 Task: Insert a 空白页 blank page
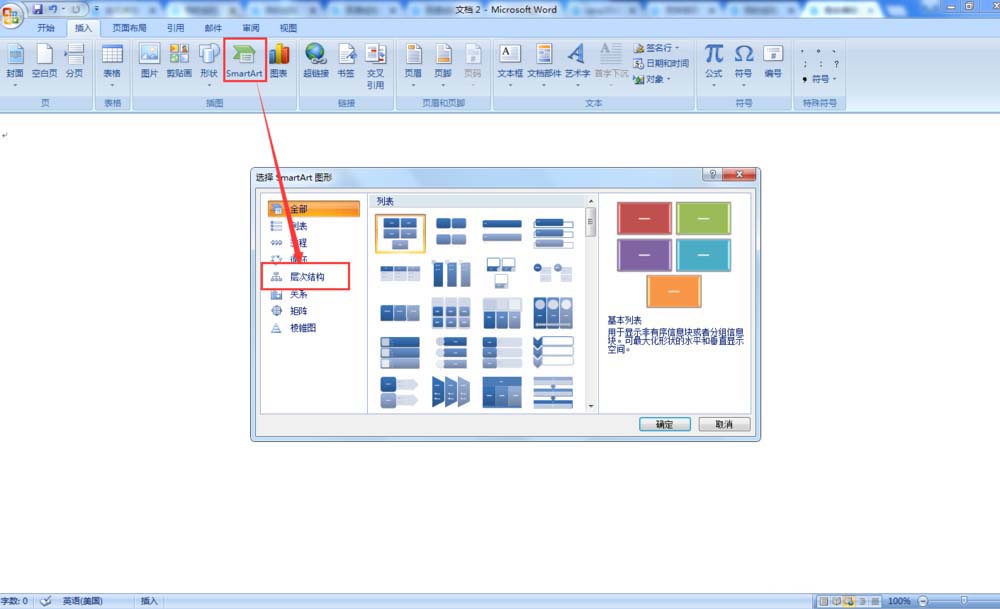[45, 62]
